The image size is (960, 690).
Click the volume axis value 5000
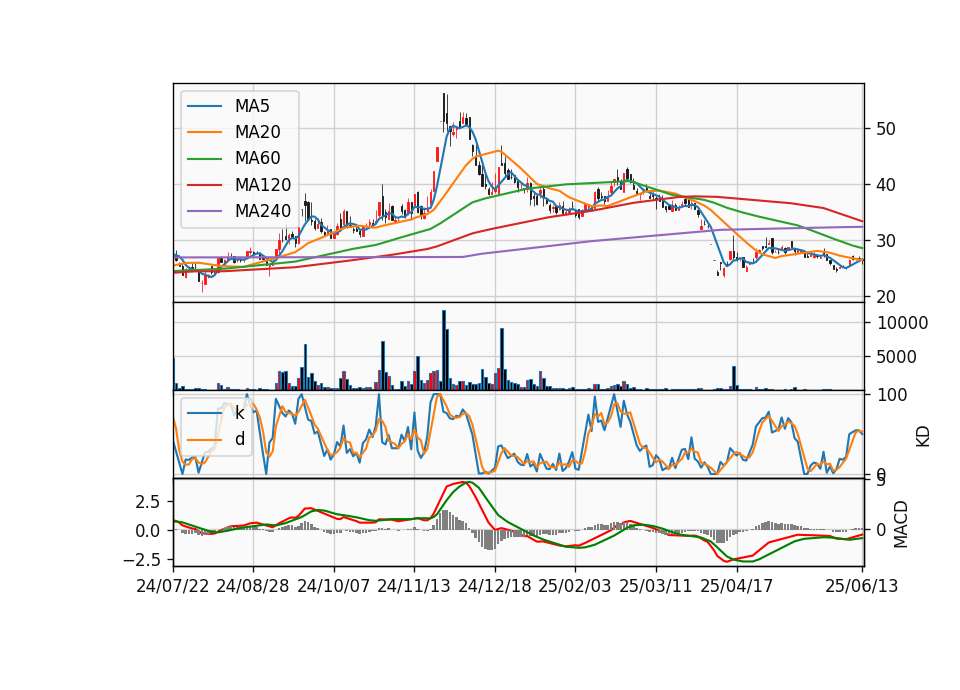point(896,357)
